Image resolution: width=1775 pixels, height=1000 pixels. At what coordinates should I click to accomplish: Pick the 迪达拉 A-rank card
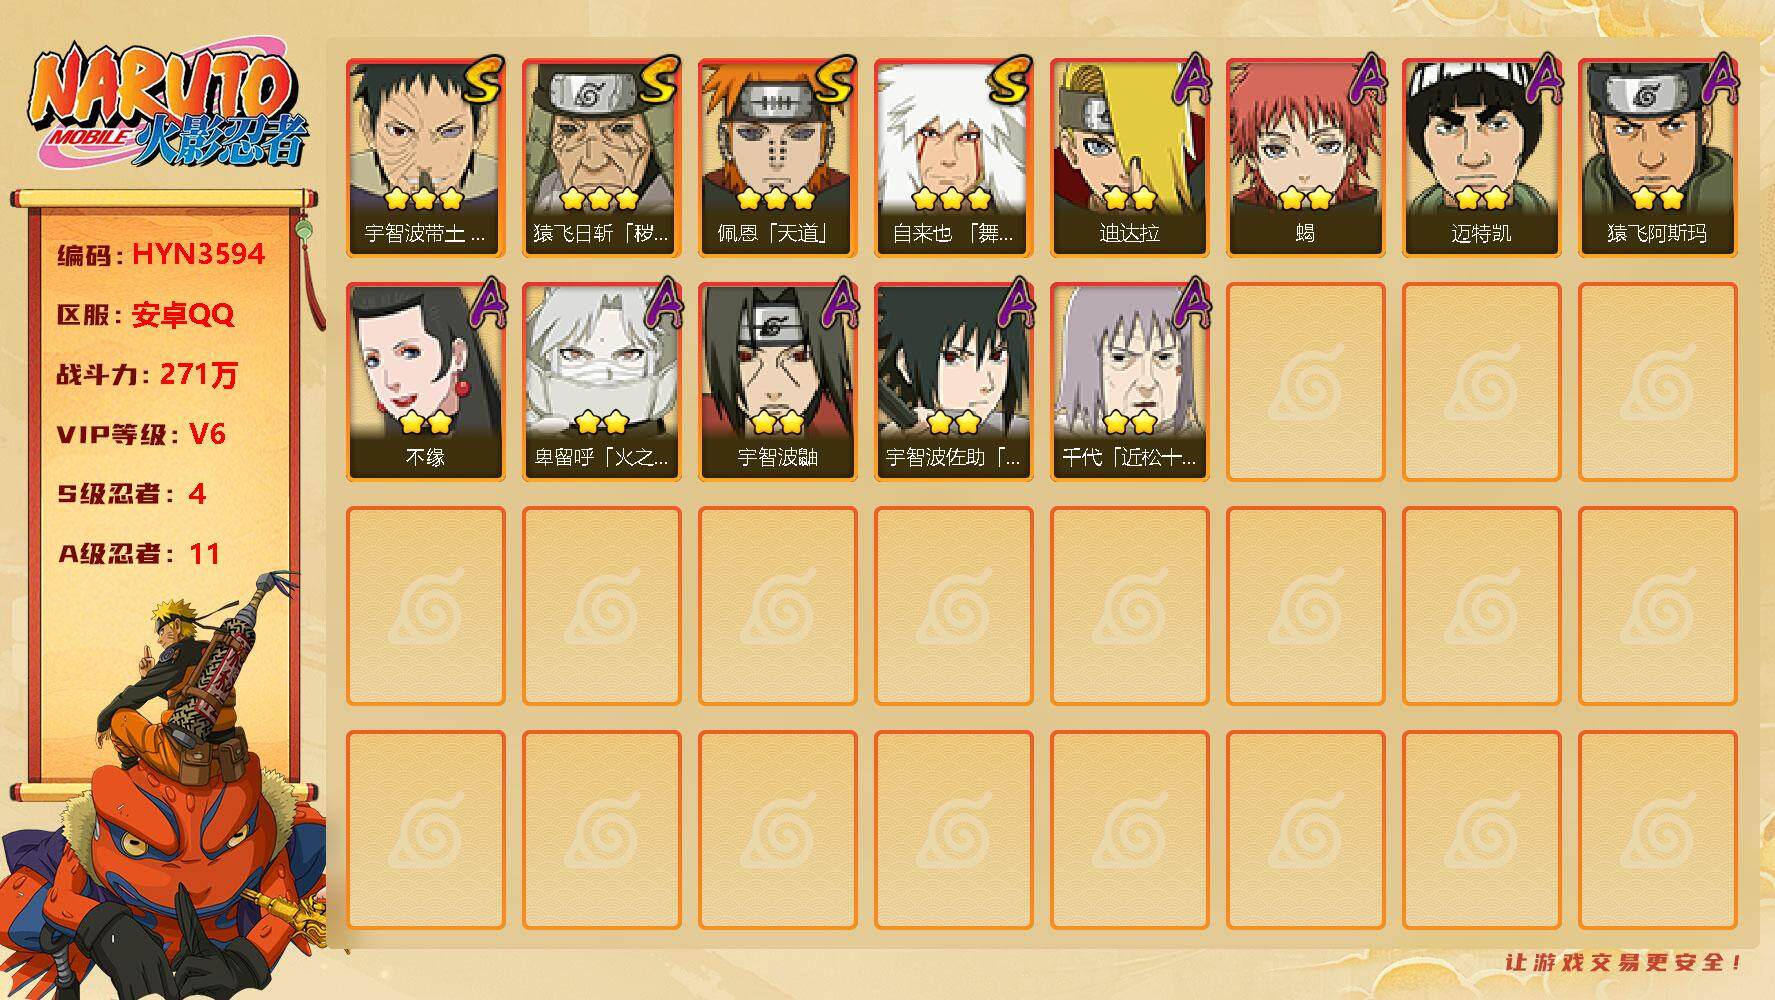click(1130, 158)
